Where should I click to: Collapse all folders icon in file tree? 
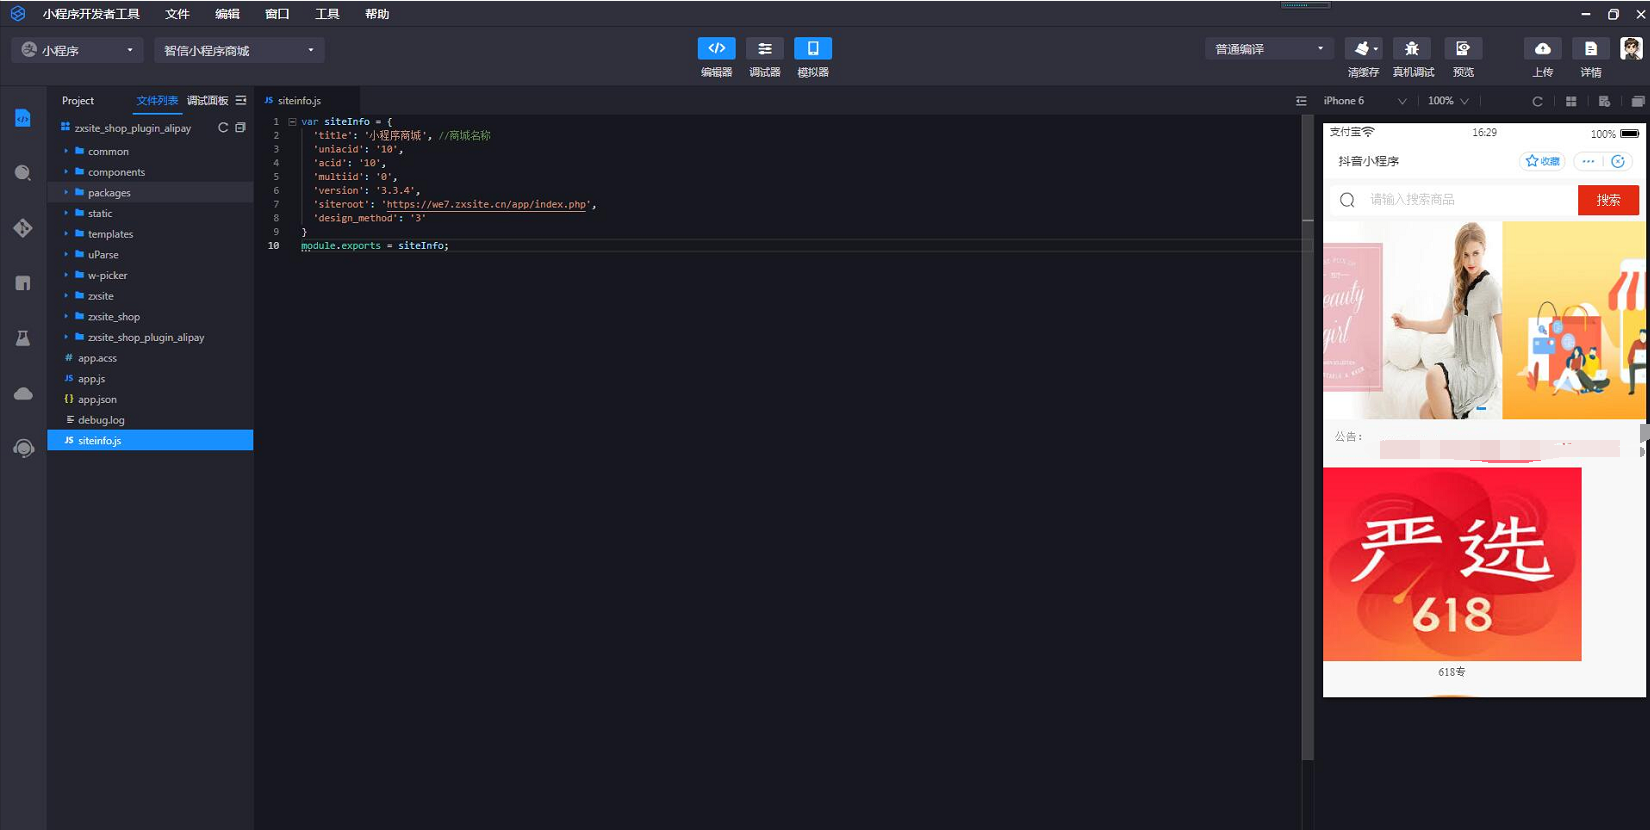pos(240,128)
